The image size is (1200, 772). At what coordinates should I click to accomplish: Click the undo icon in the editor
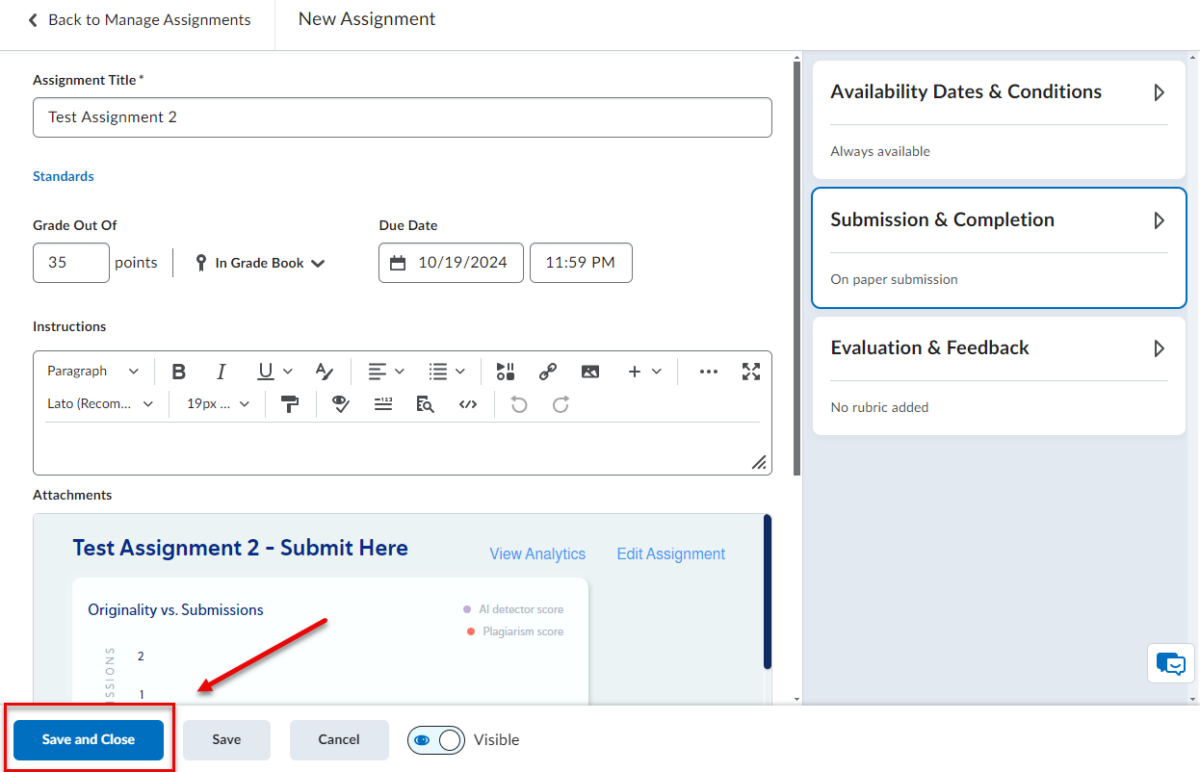518,404
